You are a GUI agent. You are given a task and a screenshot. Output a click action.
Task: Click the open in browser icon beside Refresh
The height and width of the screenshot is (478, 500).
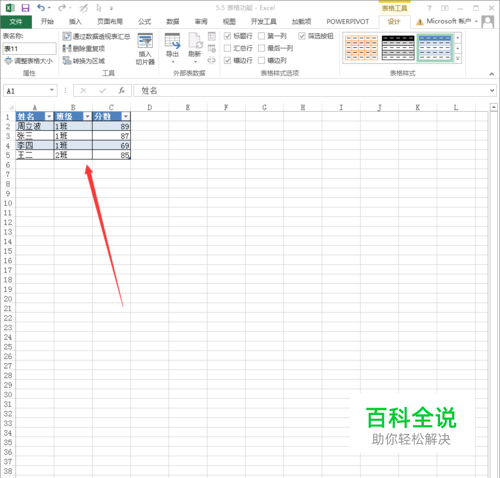click(212, 49)
